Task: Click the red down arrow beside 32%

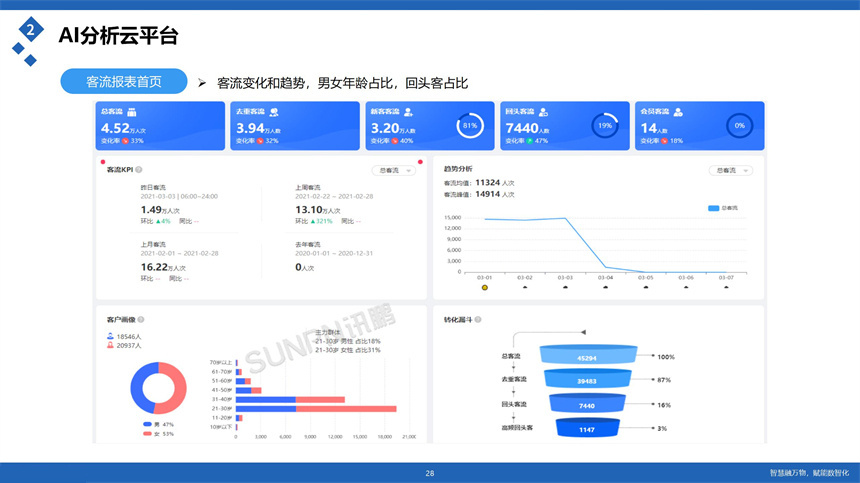Action: pos(260,141)
